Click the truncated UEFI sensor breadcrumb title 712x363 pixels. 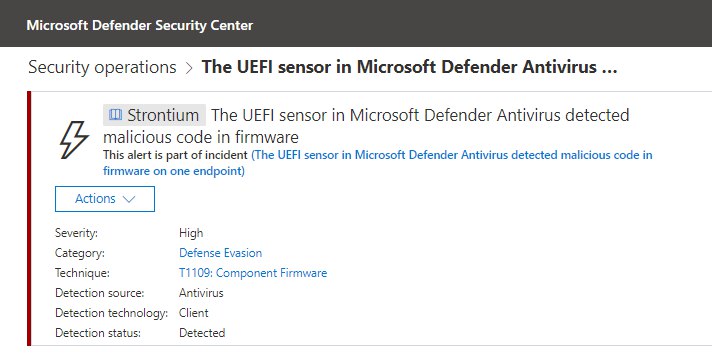409,67
